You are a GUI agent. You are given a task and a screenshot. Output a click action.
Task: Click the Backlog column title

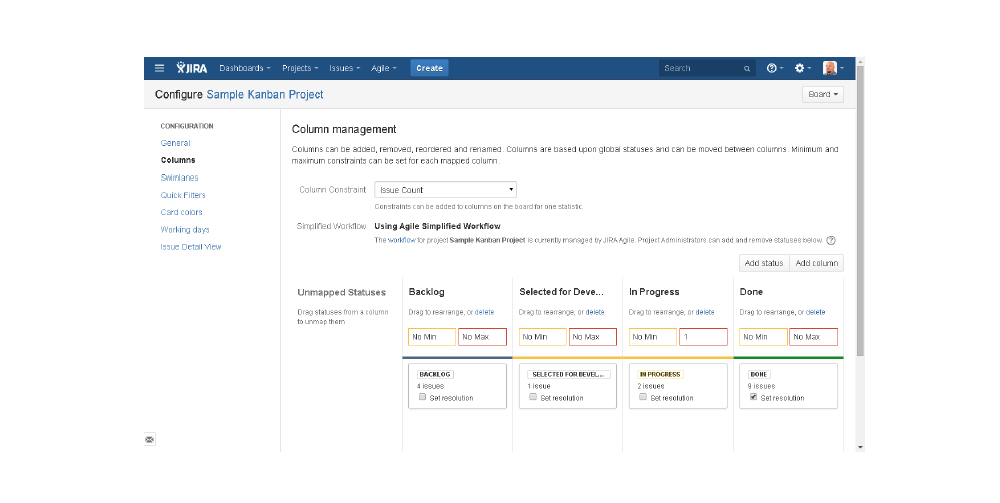[x=427, y=292]
